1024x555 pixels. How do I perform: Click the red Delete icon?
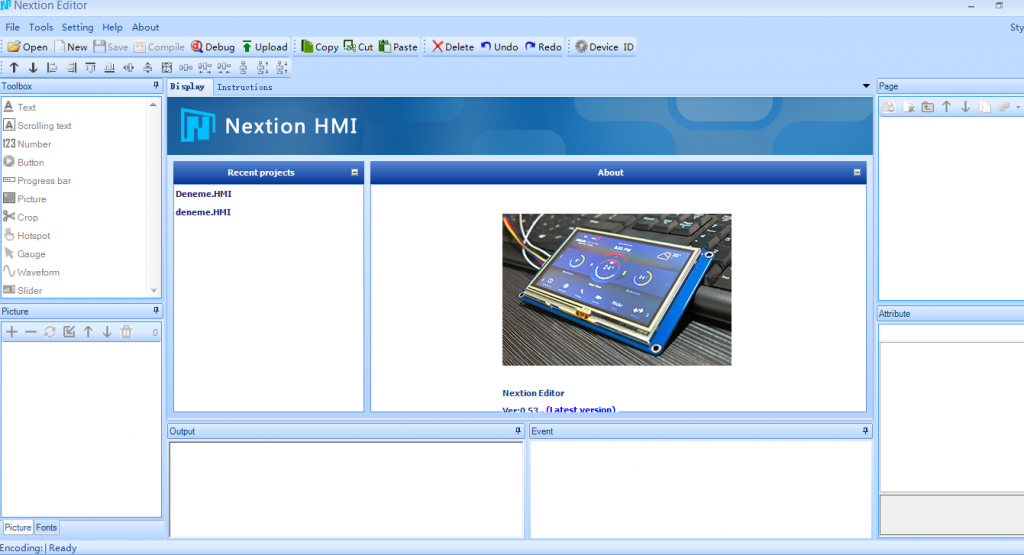tap(437, 47)
